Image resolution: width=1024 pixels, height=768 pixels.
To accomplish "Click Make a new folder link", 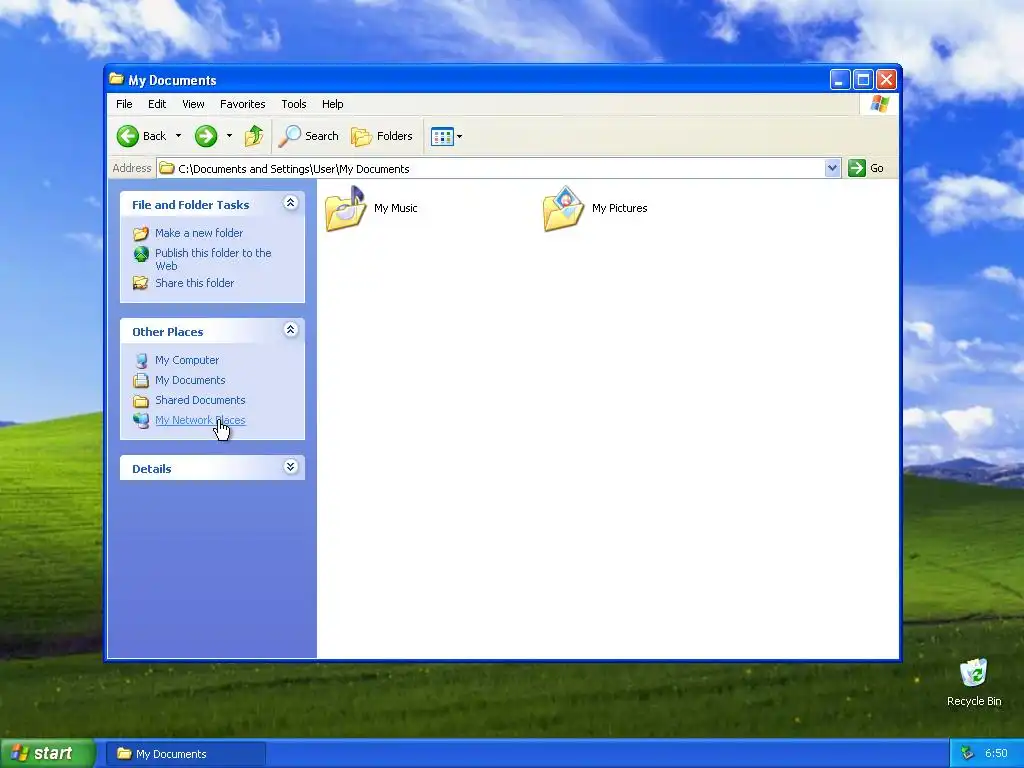I will tap(199, 233).
